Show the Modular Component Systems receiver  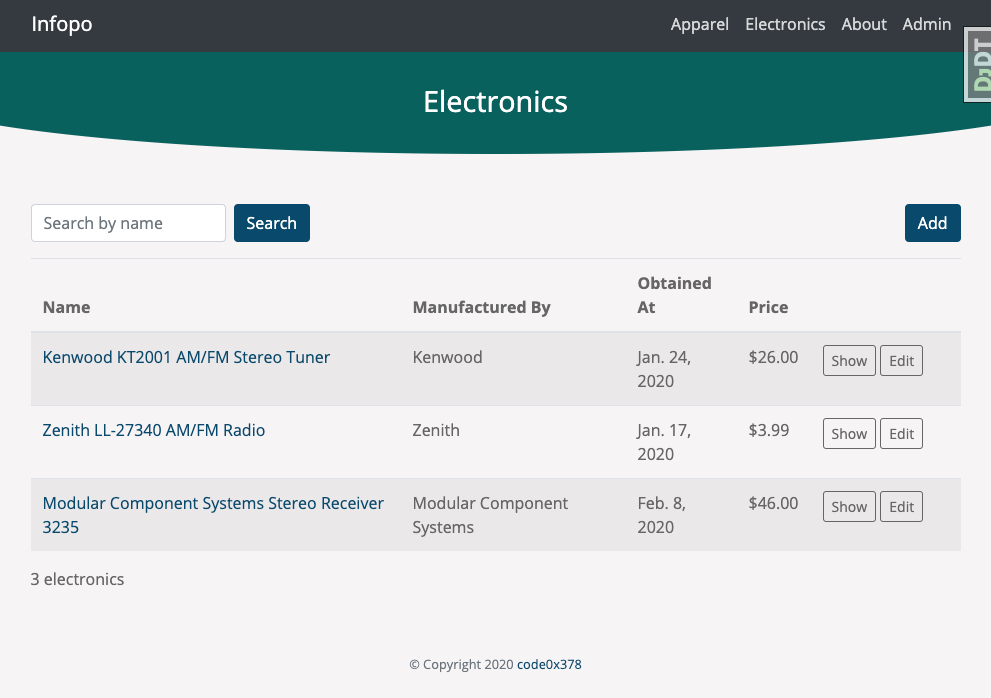tap(849, 507)
